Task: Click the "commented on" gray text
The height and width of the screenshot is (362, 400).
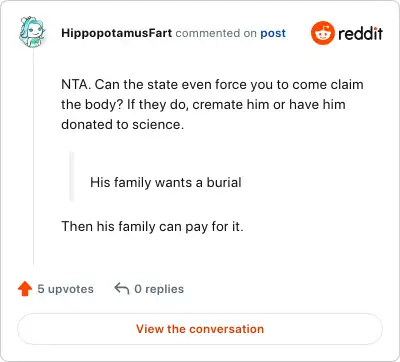Action: coord(216,33)
